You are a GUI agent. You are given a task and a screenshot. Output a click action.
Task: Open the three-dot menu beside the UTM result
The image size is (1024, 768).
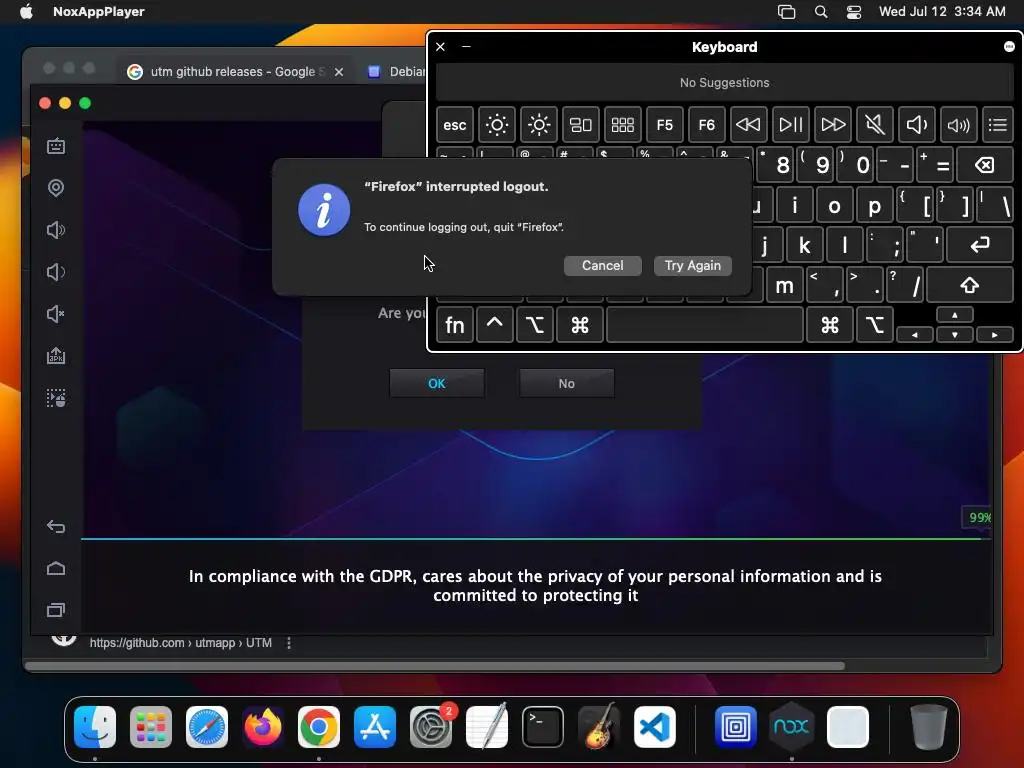(x=289, y=643)
